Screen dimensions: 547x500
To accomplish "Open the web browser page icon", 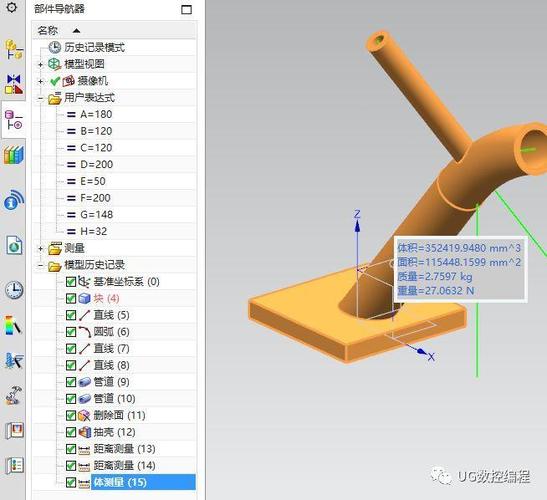I will tap(14, 245).
